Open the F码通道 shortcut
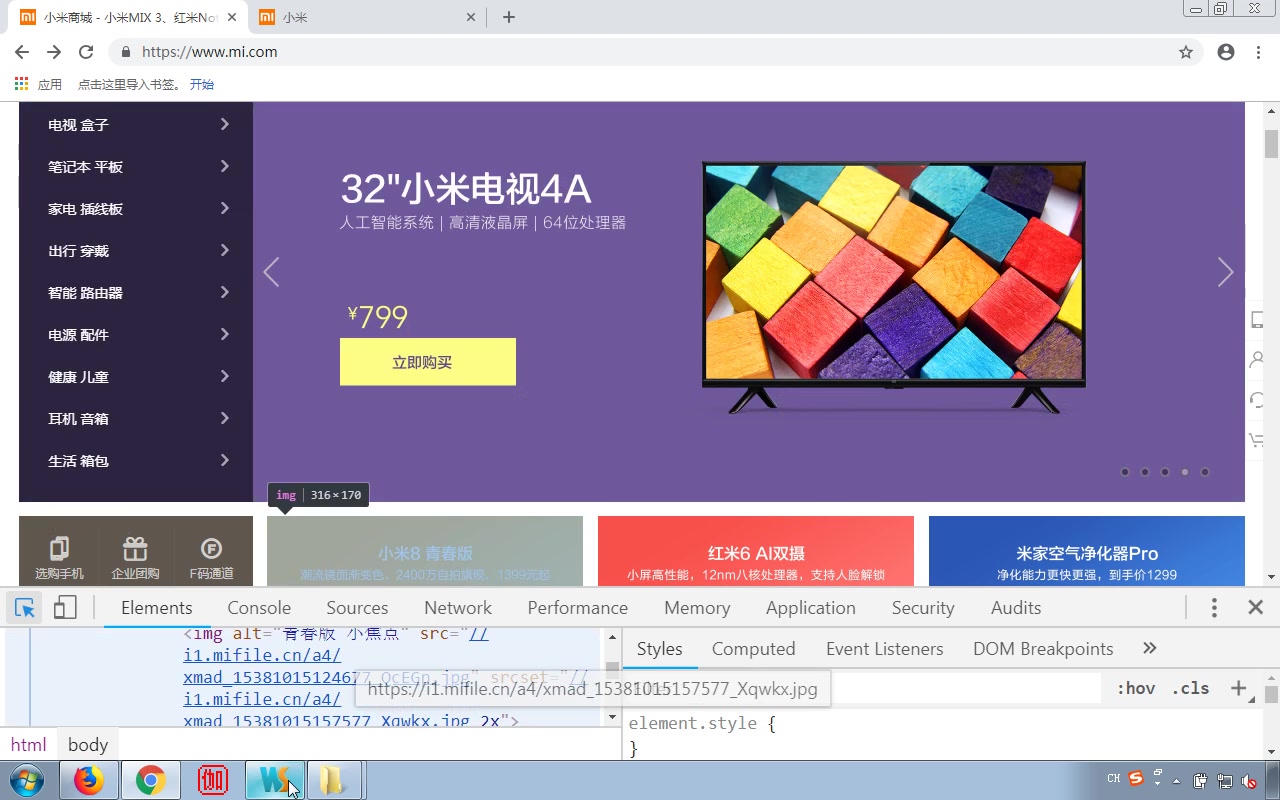 pyautogui.click(x=211, y=558)
